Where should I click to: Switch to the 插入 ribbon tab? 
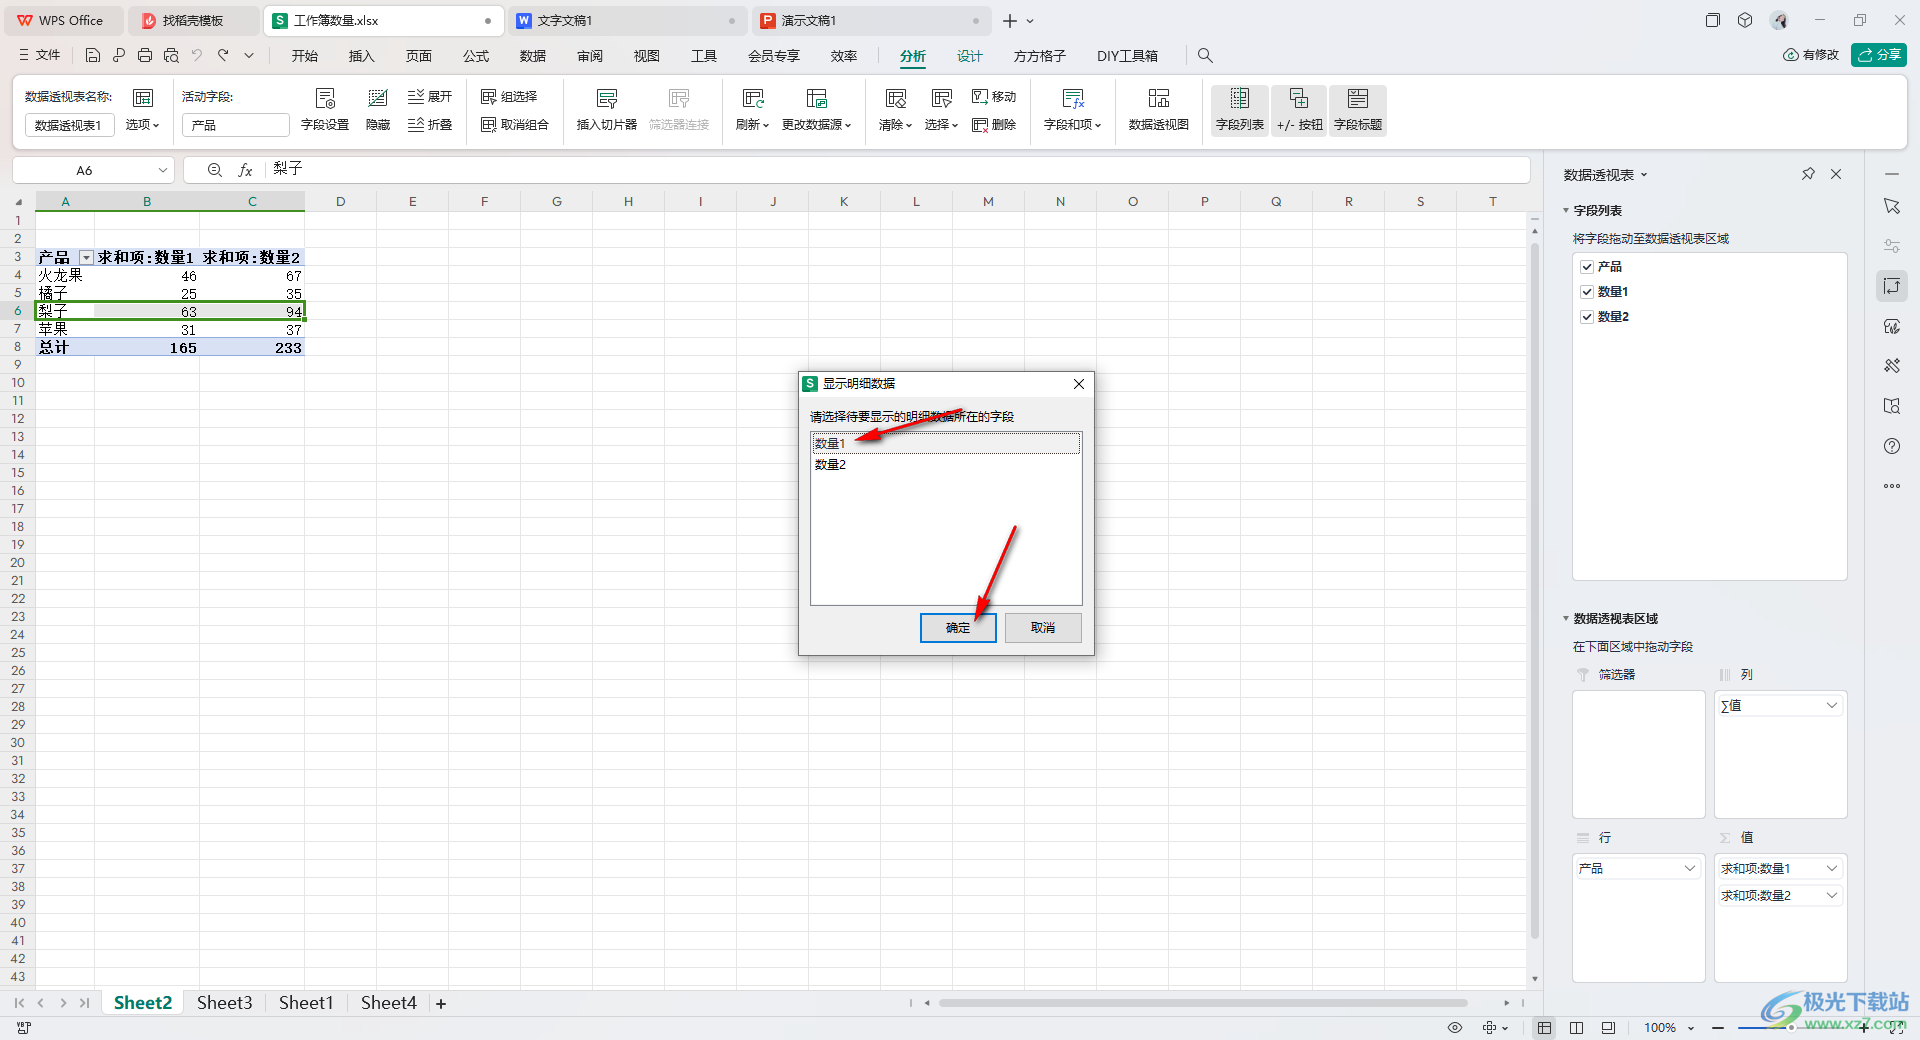[361, 56]
